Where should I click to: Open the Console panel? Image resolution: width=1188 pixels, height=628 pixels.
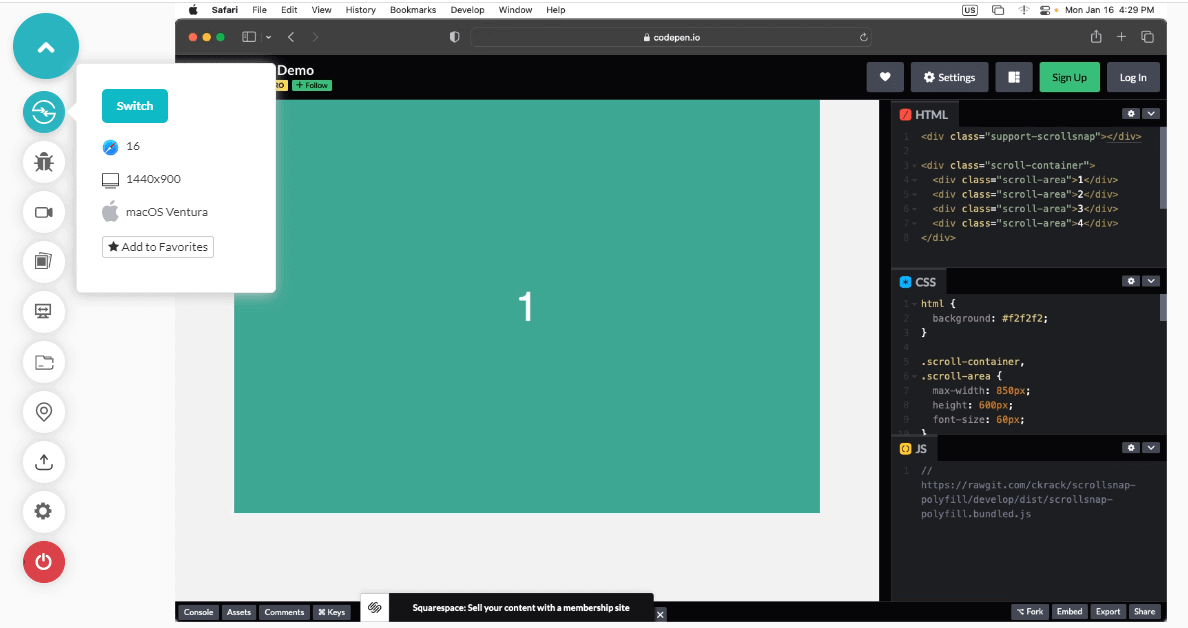[199, 612]
